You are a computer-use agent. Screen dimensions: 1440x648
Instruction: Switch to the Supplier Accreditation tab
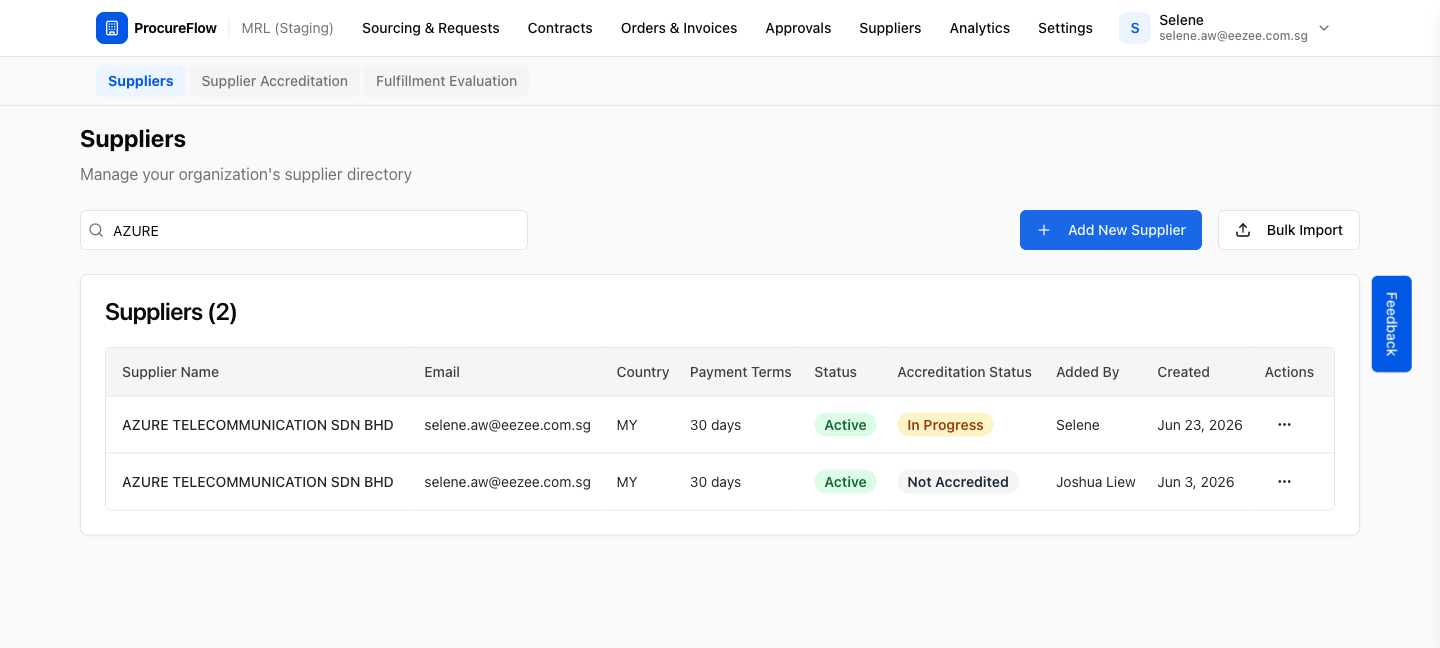(275, 81)
